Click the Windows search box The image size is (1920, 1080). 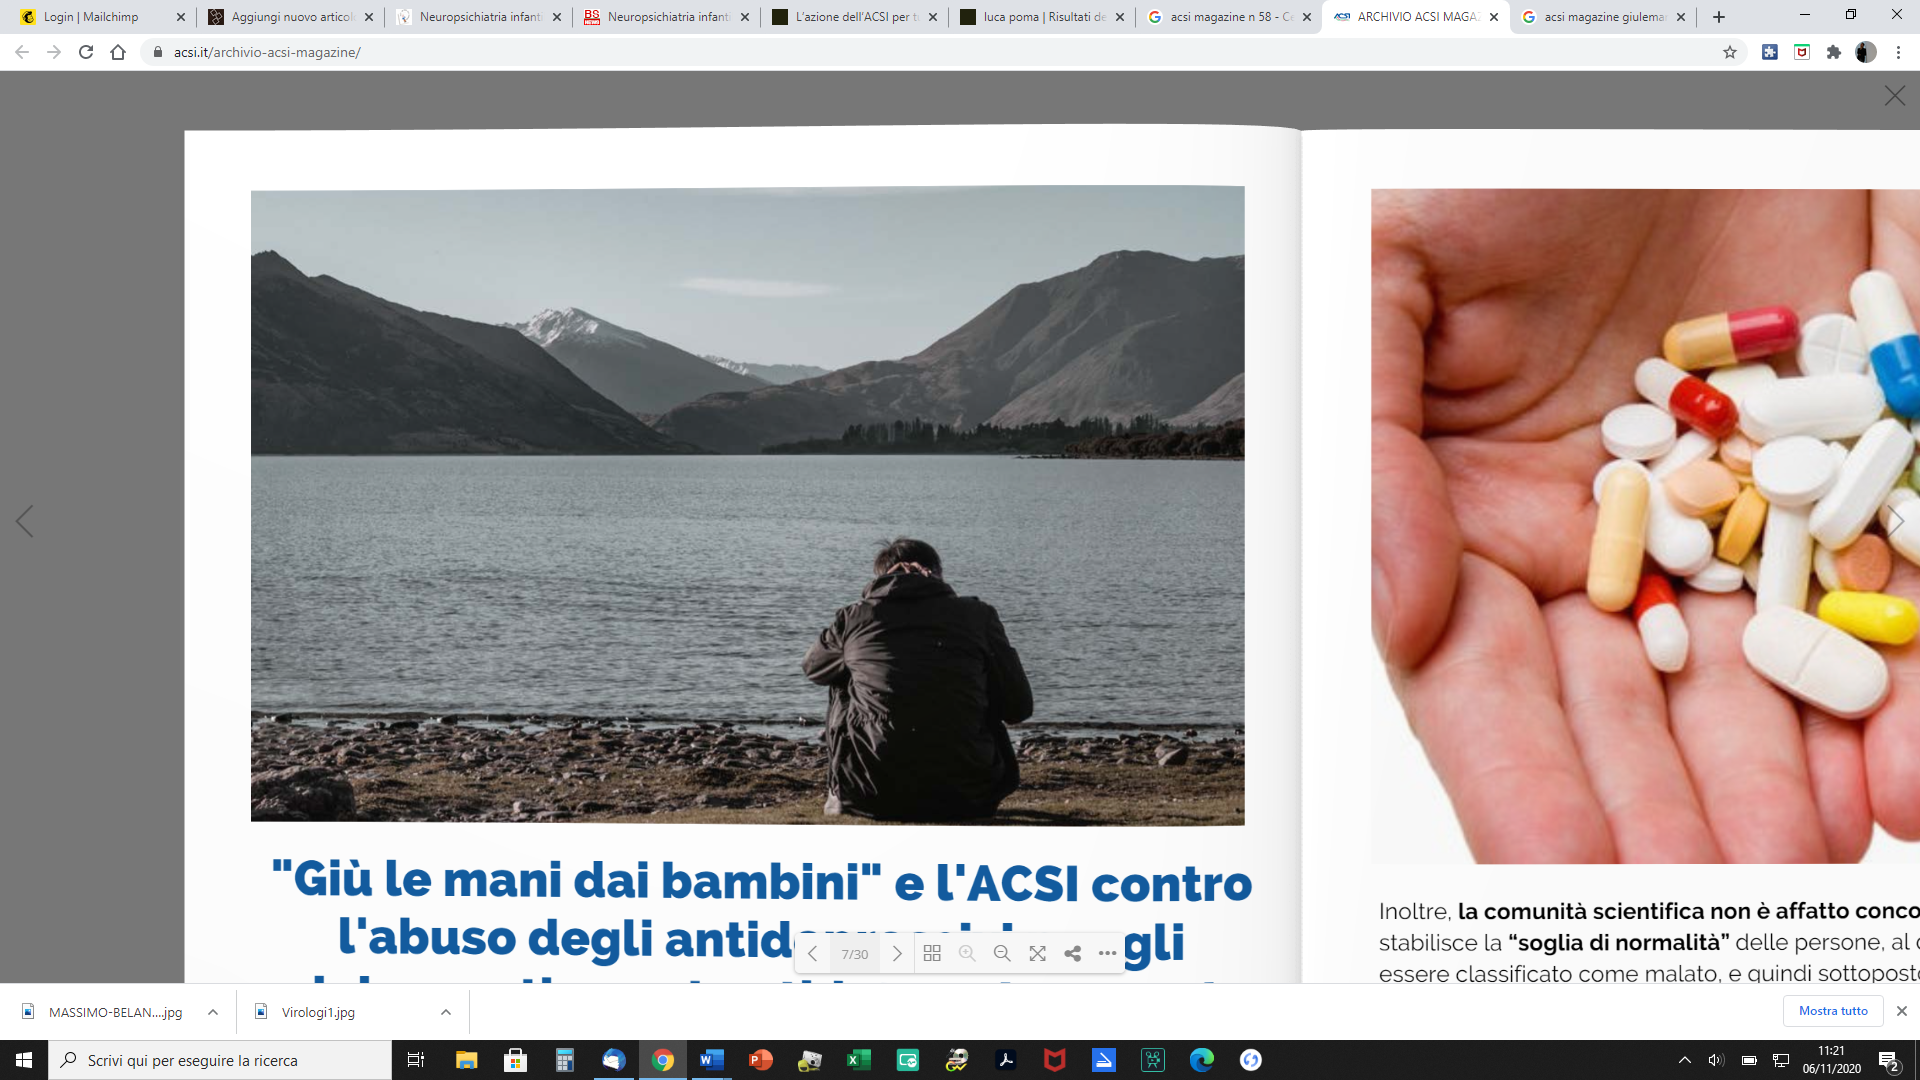point(220,1060)
